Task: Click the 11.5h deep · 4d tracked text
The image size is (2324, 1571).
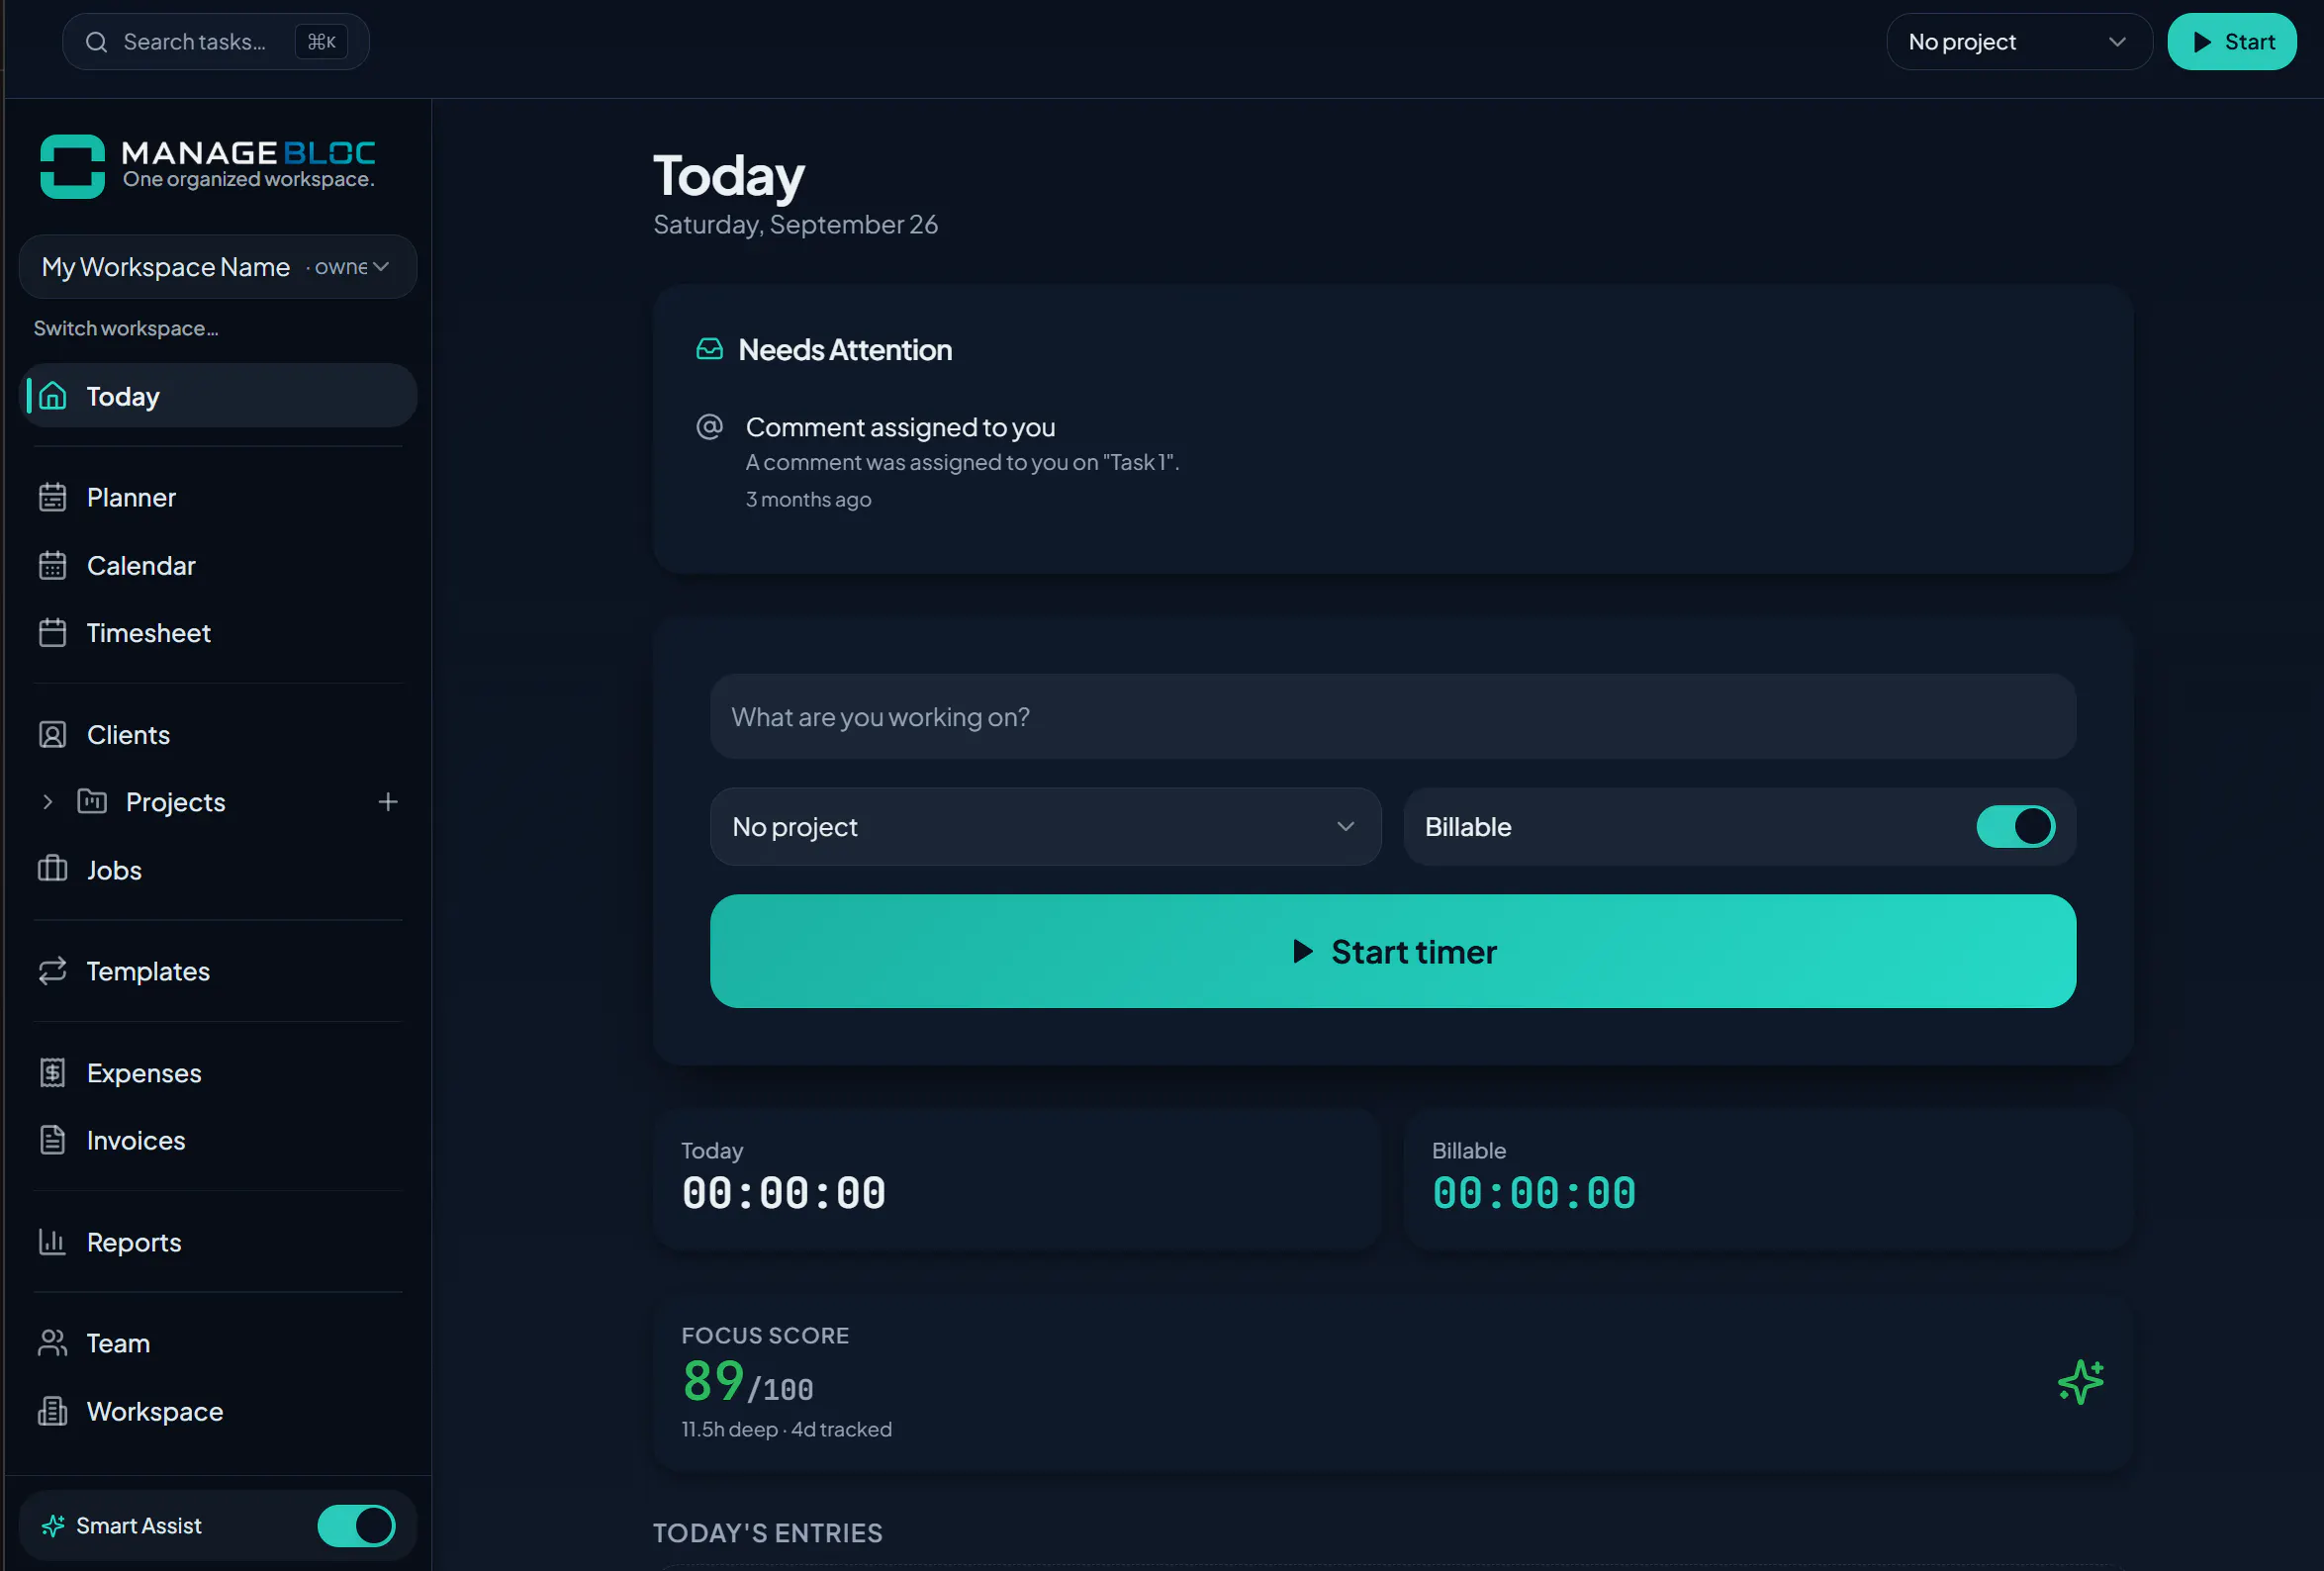Action: tap(786, 1430)
